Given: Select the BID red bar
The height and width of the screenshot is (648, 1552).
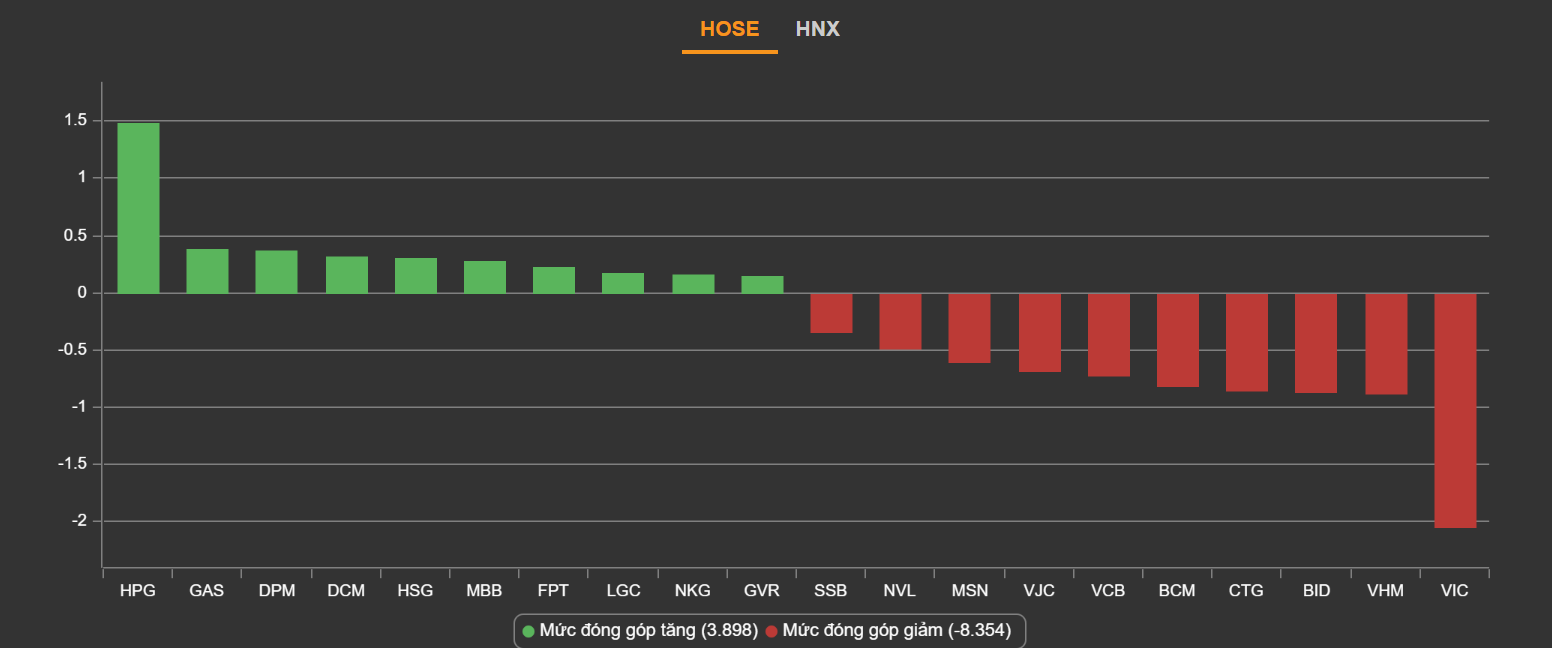Looking at the screenshot, I should 1316,342.
